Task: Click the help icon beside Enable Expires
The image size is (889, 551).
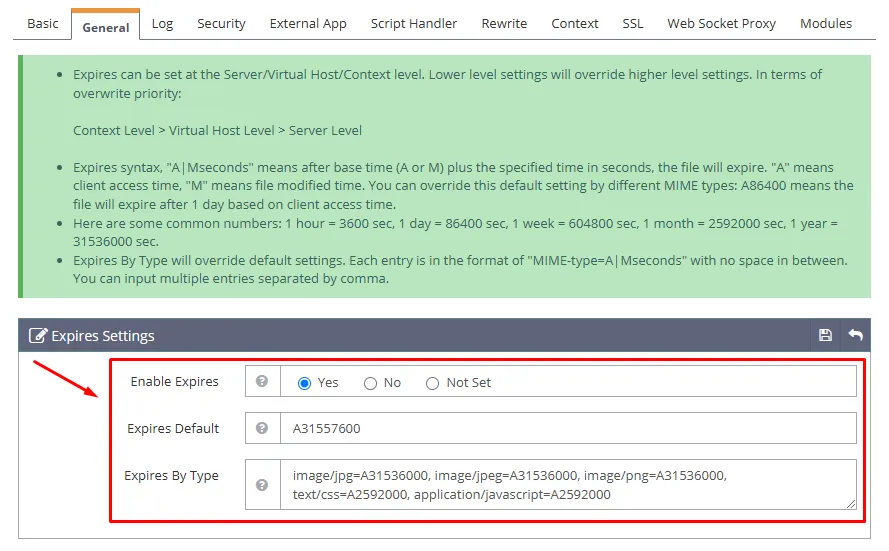Action: point(262,381)
